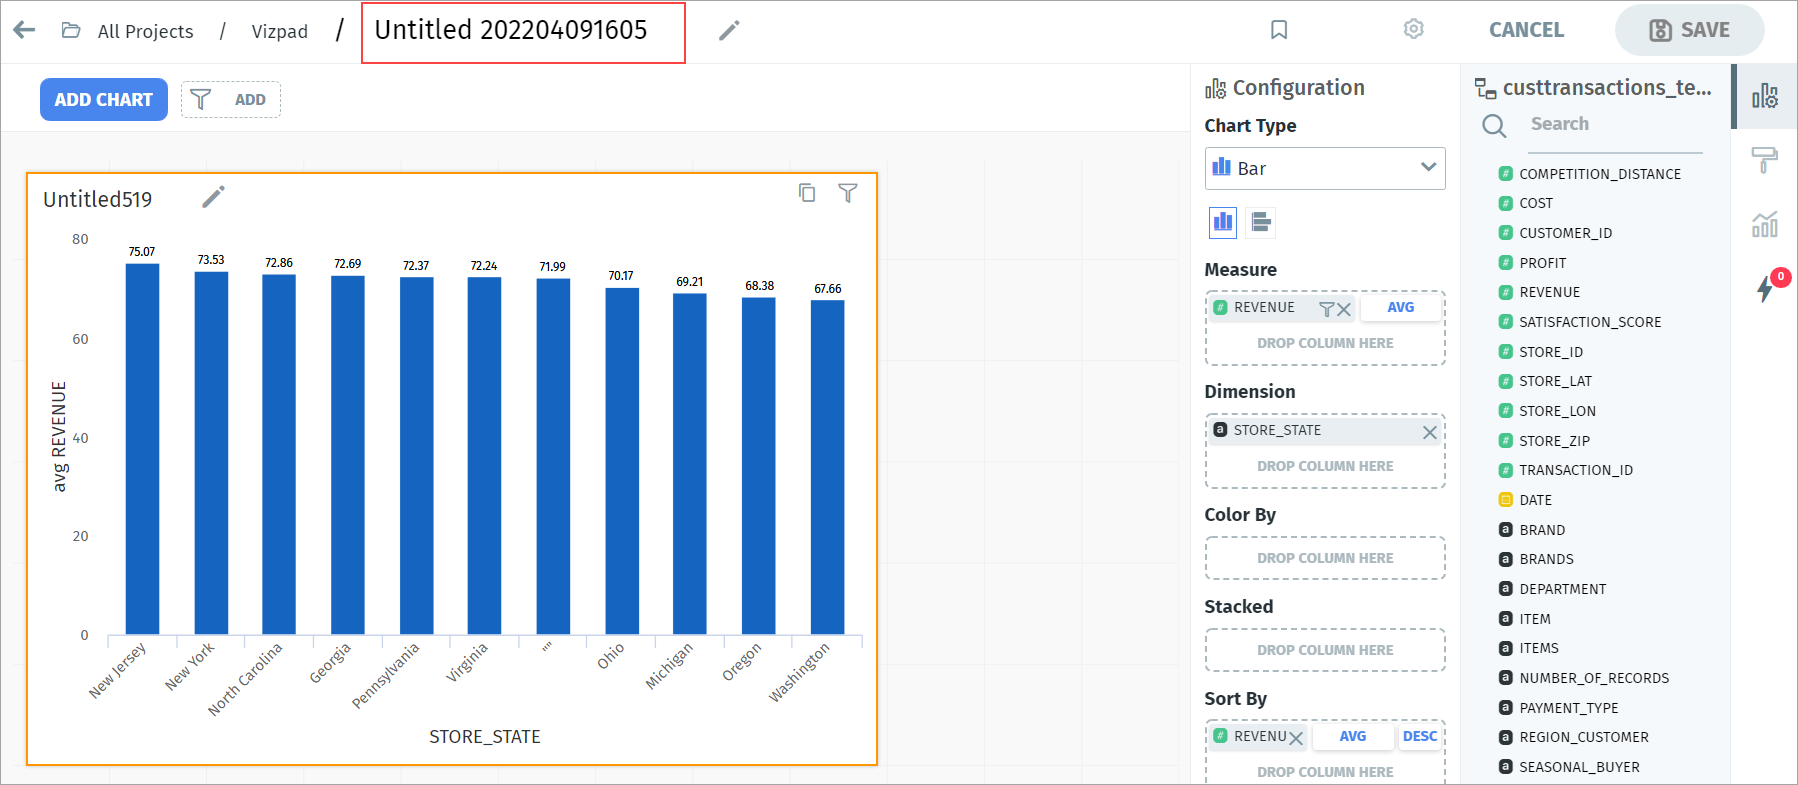The height and width of the screenshot is (785, 1798).
Task: Select the SATISFACTION_SCORE column
Action: tap(1590, 322)
